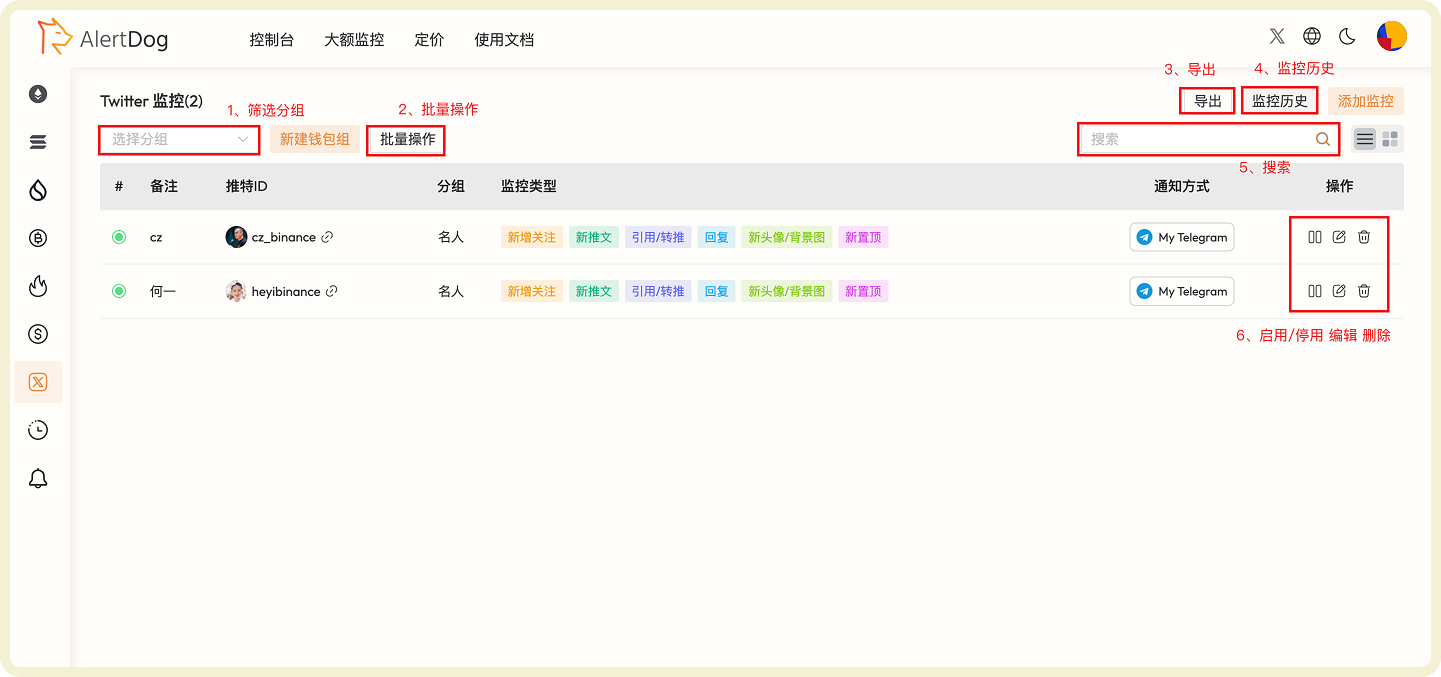Open the dollar coin sidebar icon

pyautogui.click(x=38, y=334)
